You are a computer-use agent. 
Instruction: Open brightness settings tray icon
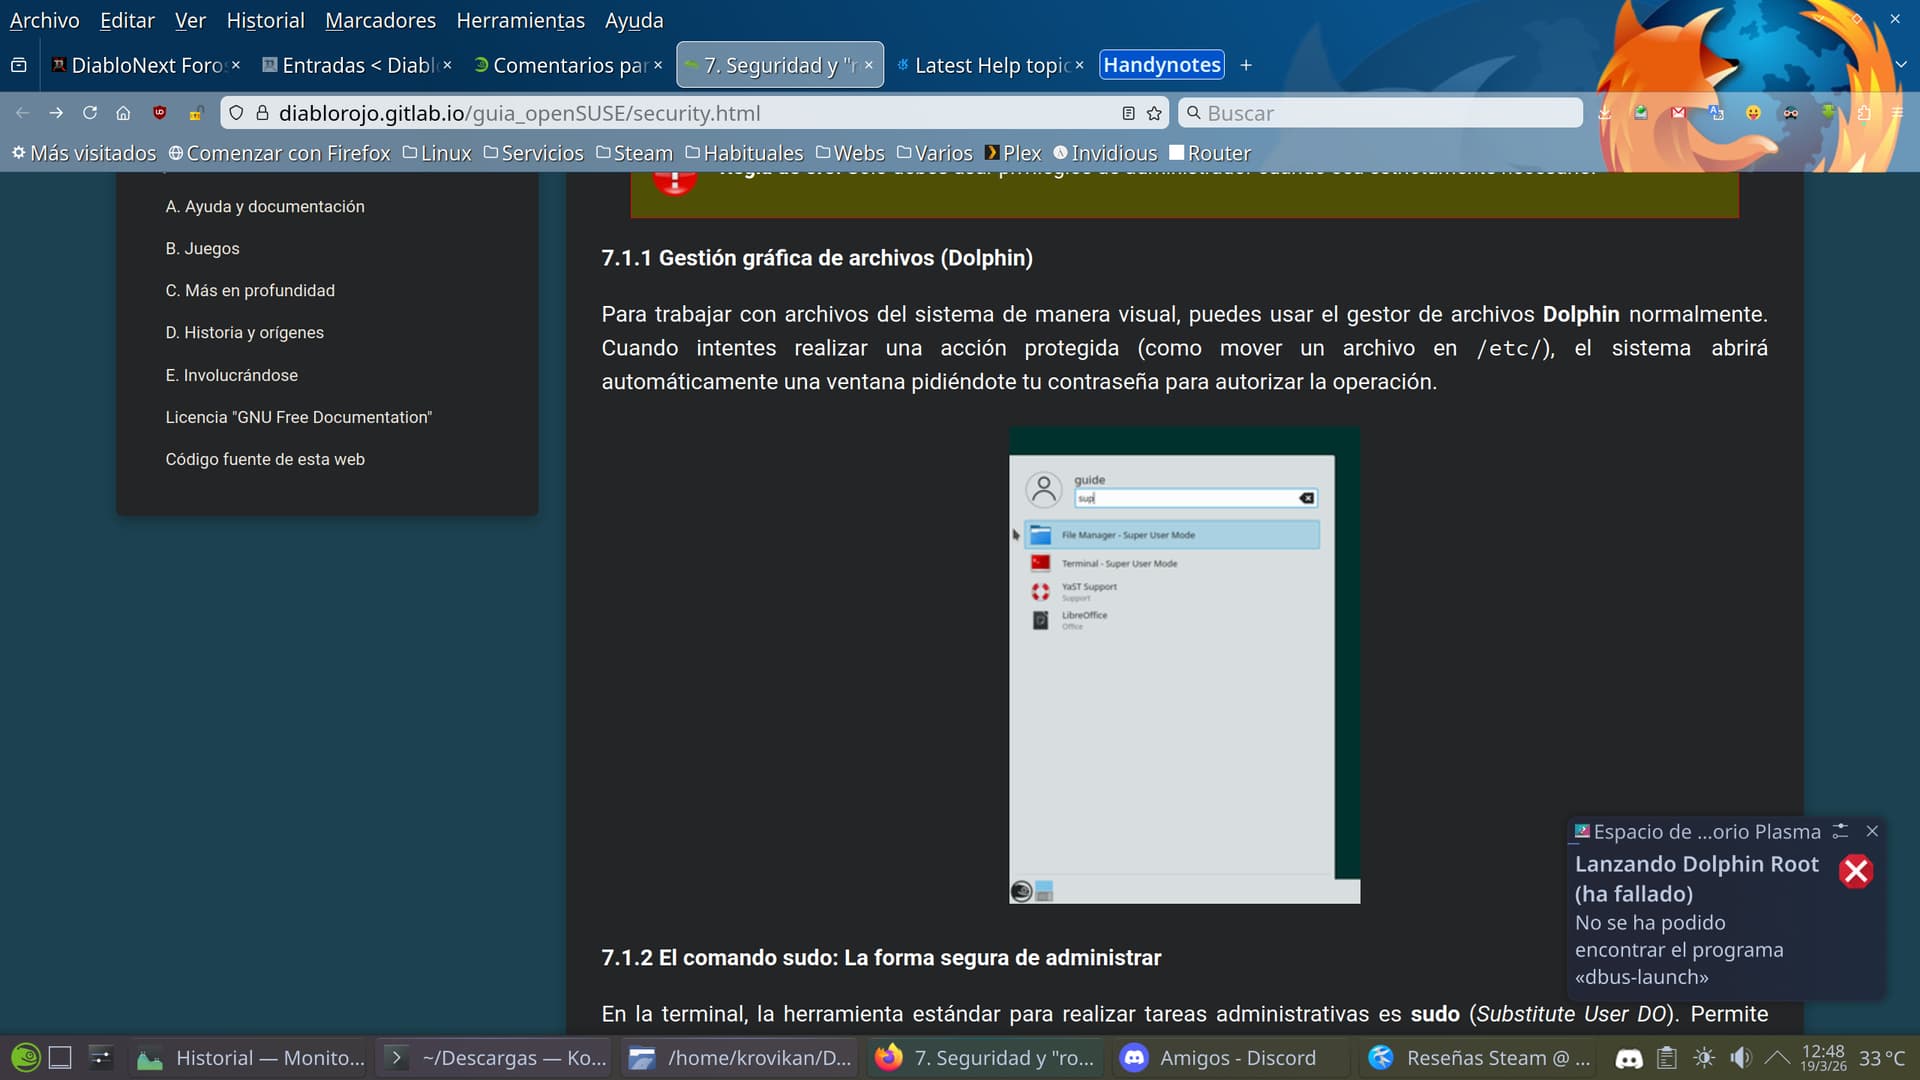point(1704,1057)
